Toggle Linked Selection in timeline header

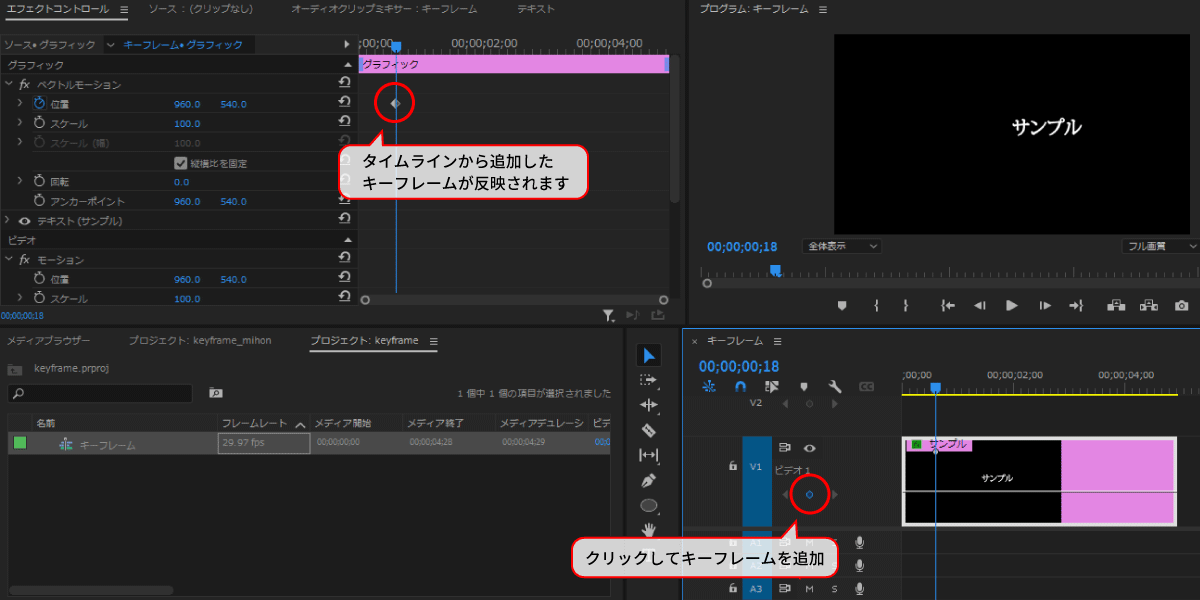771,386
